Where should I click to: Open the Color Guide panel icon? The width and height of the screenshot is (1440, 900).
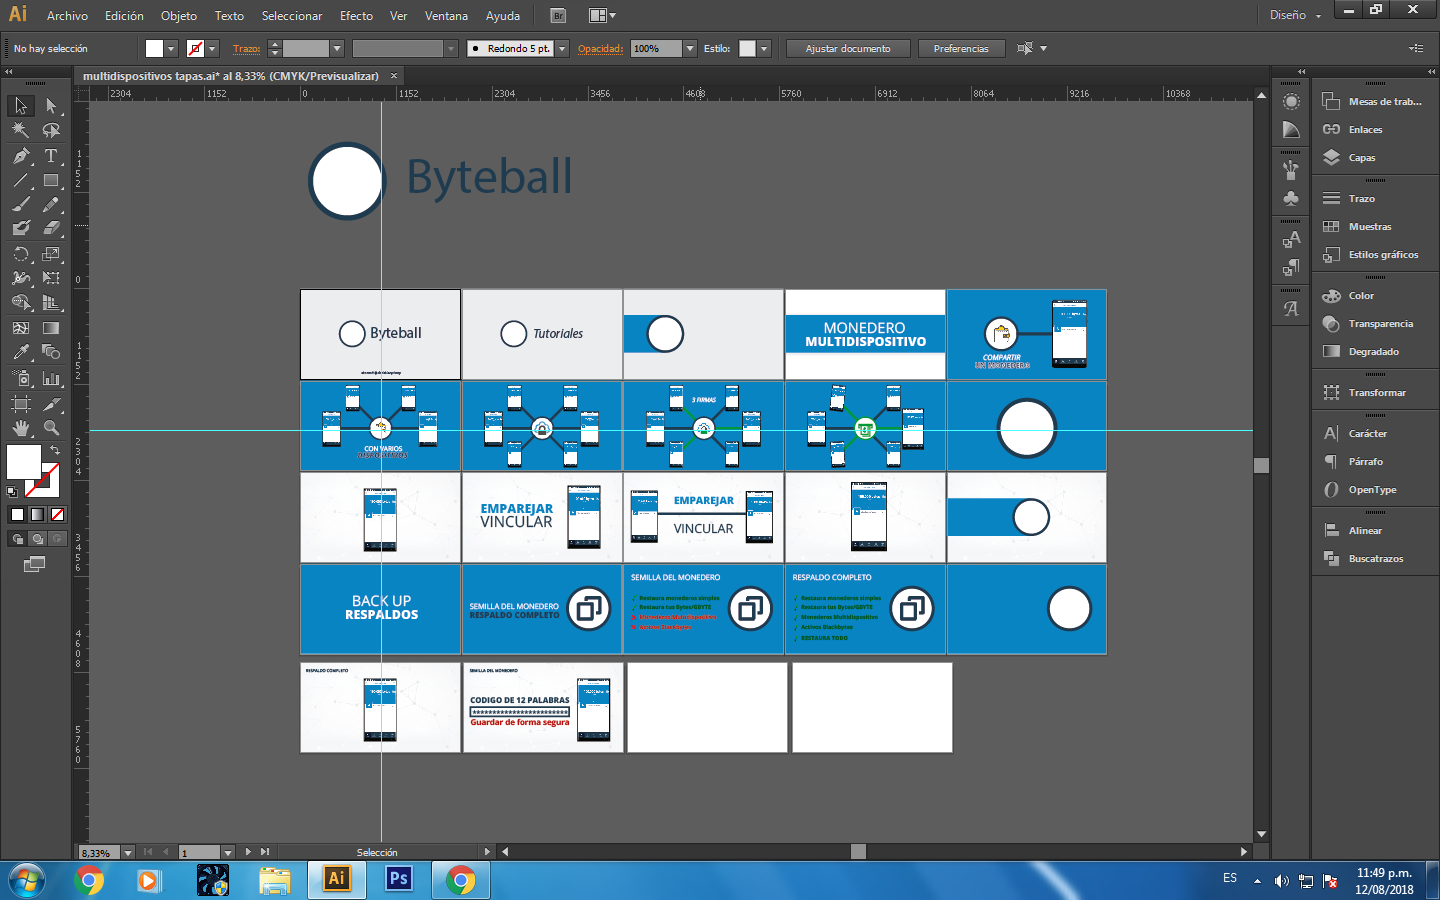point(1291,130)
